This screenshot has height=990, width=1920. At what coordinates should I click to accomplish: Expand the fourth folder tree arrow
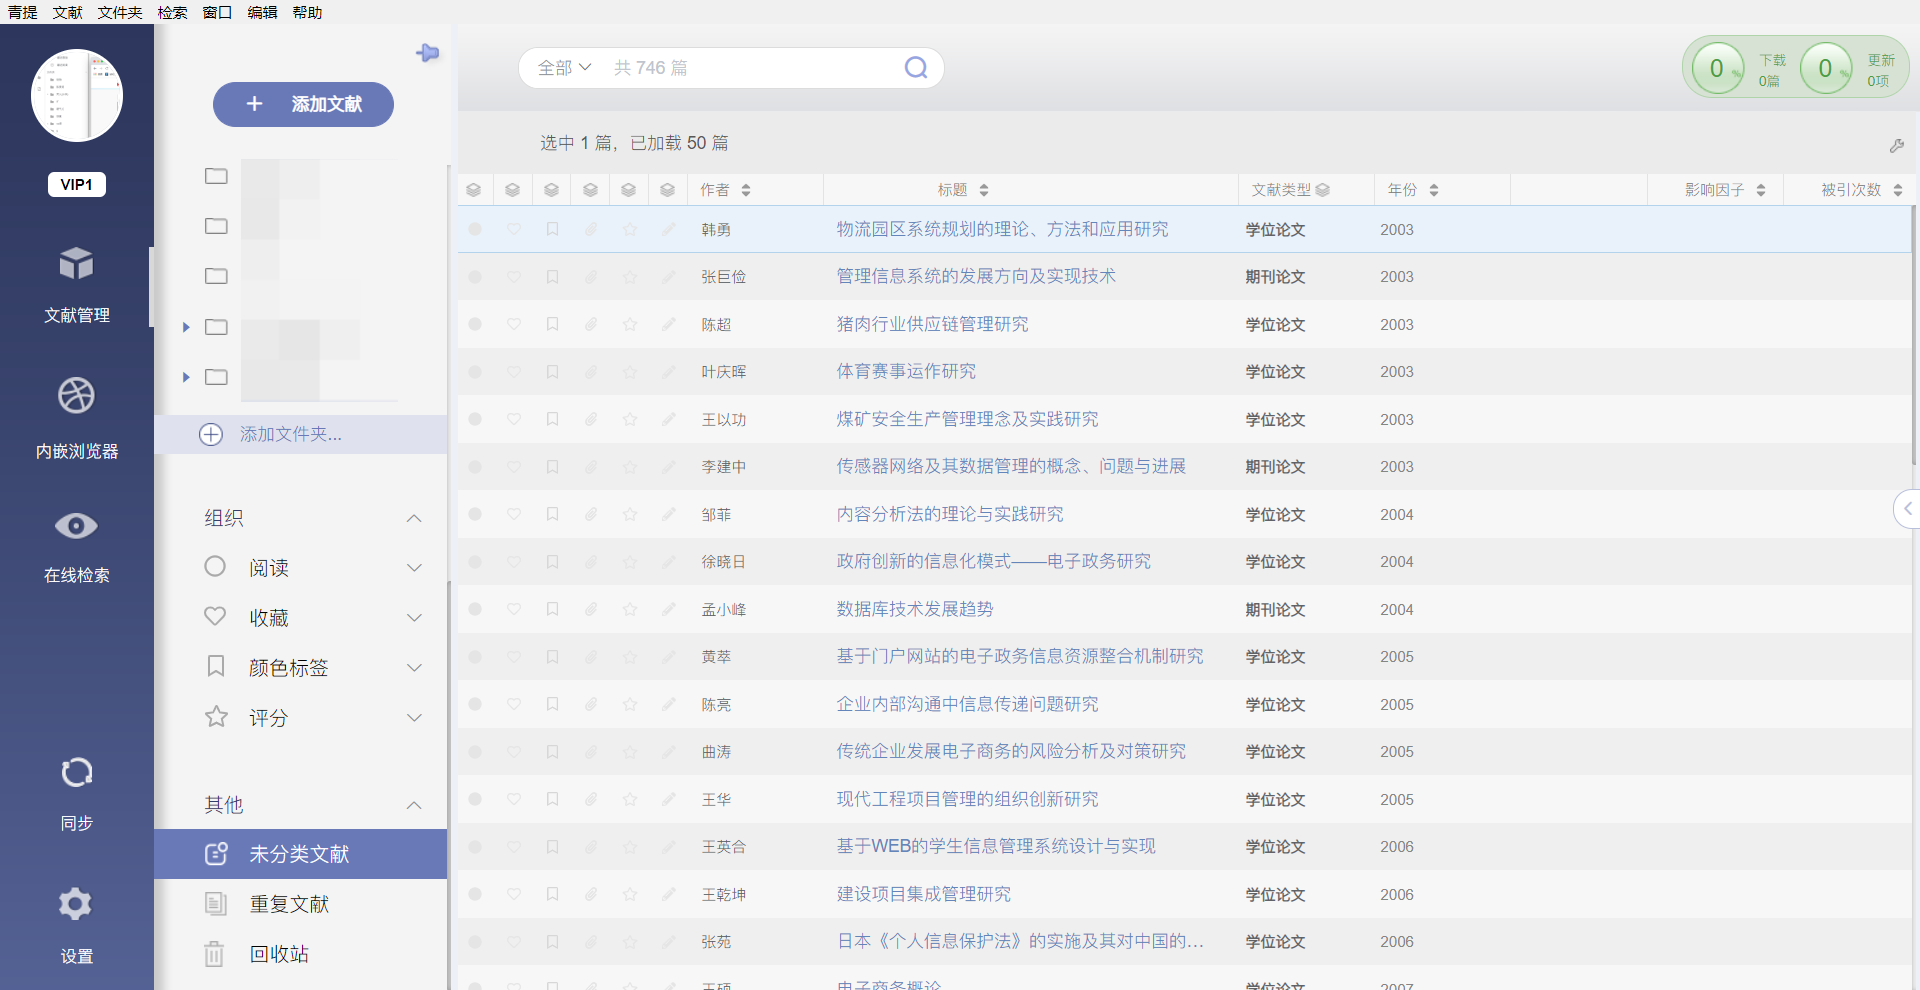186,327
